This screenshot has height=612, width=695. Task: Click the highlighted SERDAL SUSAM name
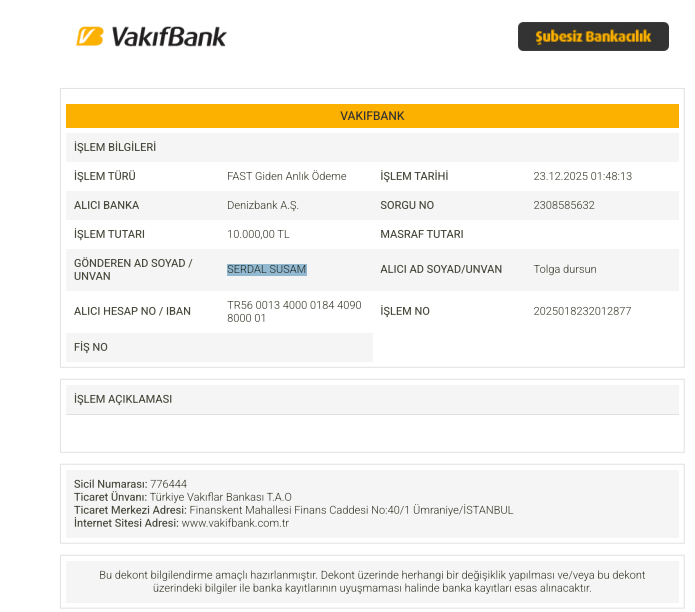pyautogui.click(x=266, y=269)
